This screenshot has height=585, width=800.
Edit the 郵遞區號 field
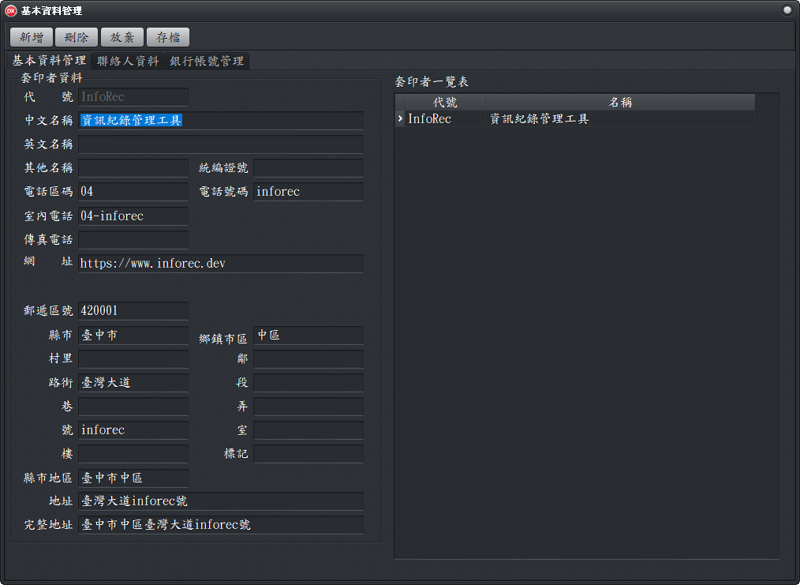133,311
